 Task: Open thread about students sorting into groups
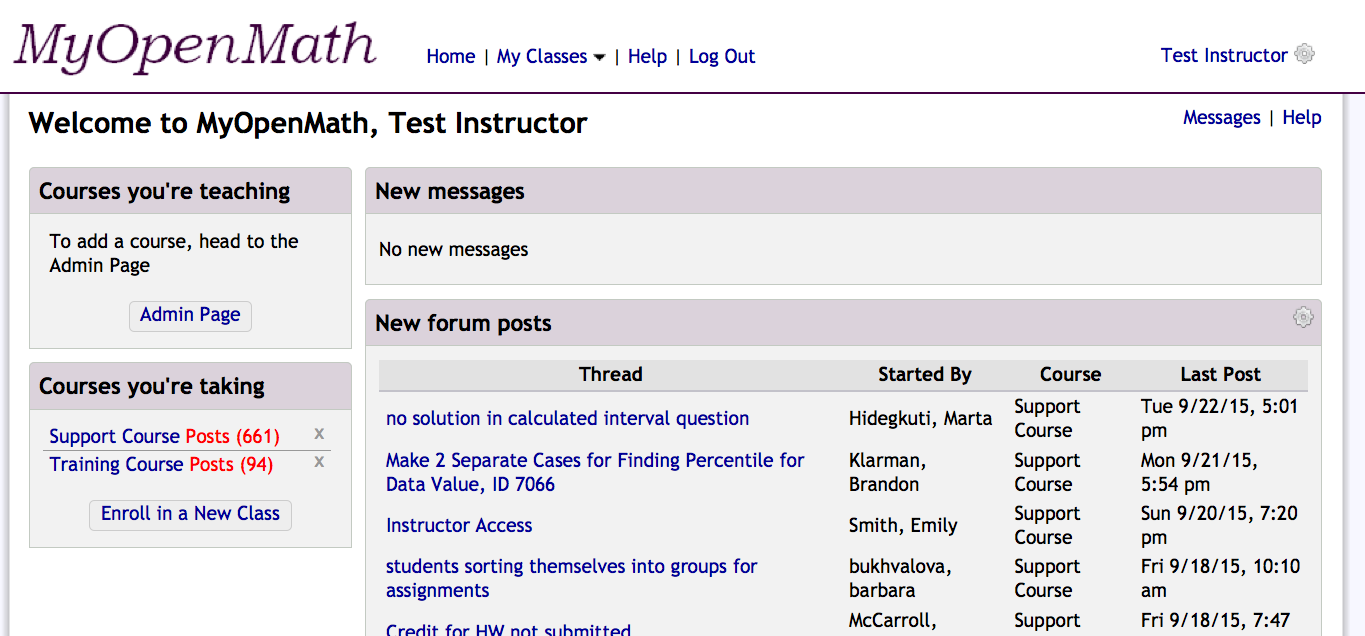point(572,578)
